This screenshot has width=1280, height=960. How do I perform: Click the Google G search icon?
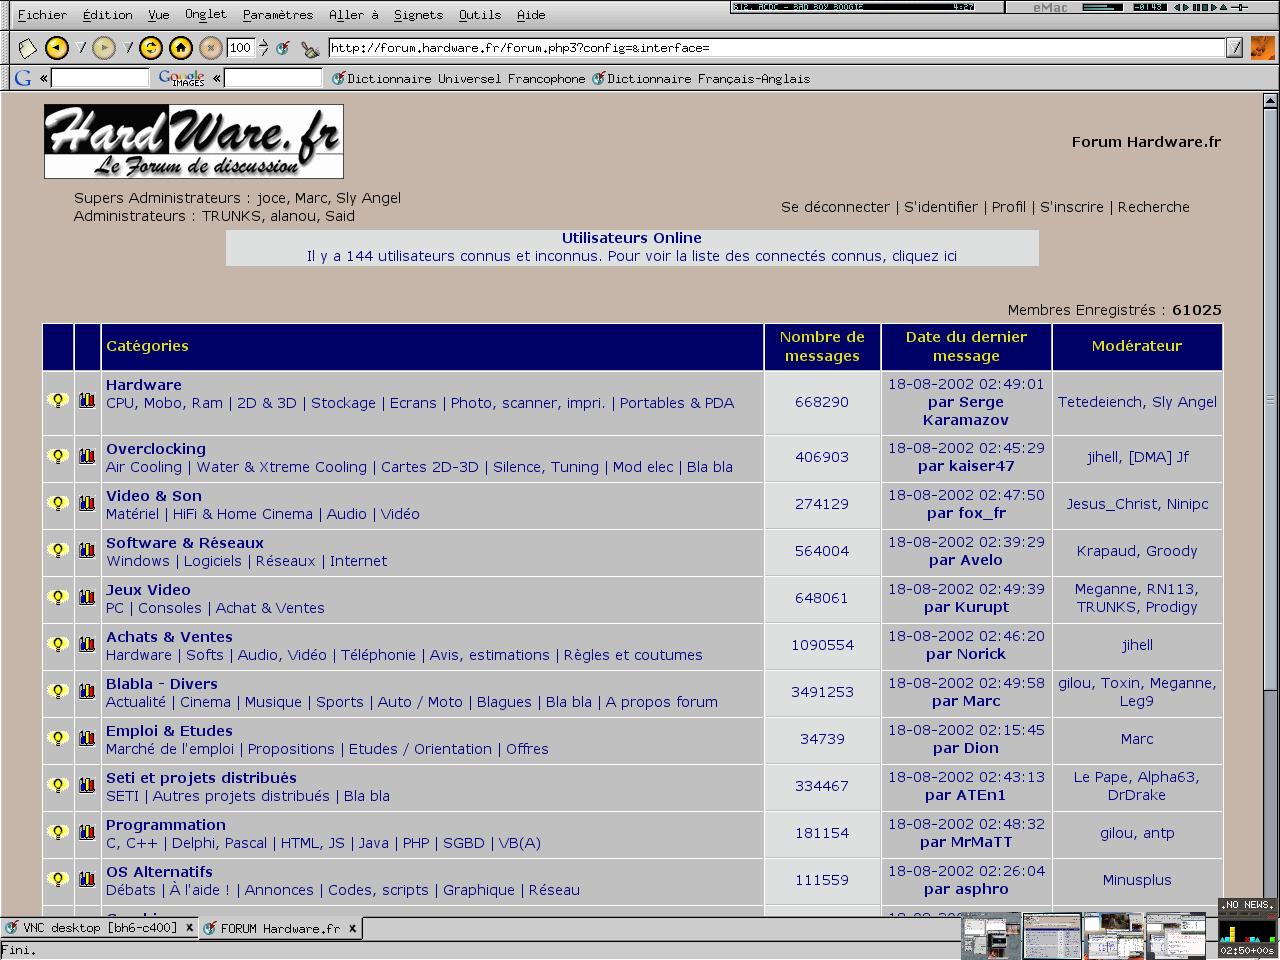tap(23, 78)
